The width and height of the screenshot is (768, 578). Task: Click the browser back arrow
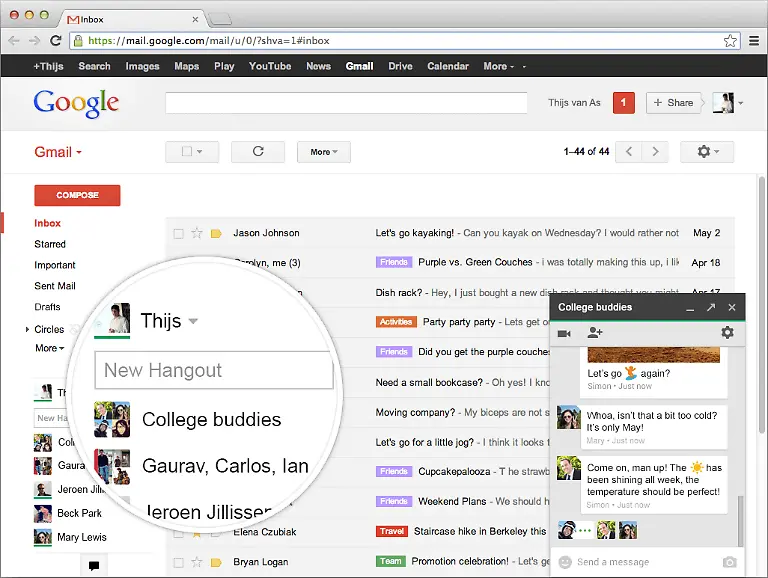[14, 41]
